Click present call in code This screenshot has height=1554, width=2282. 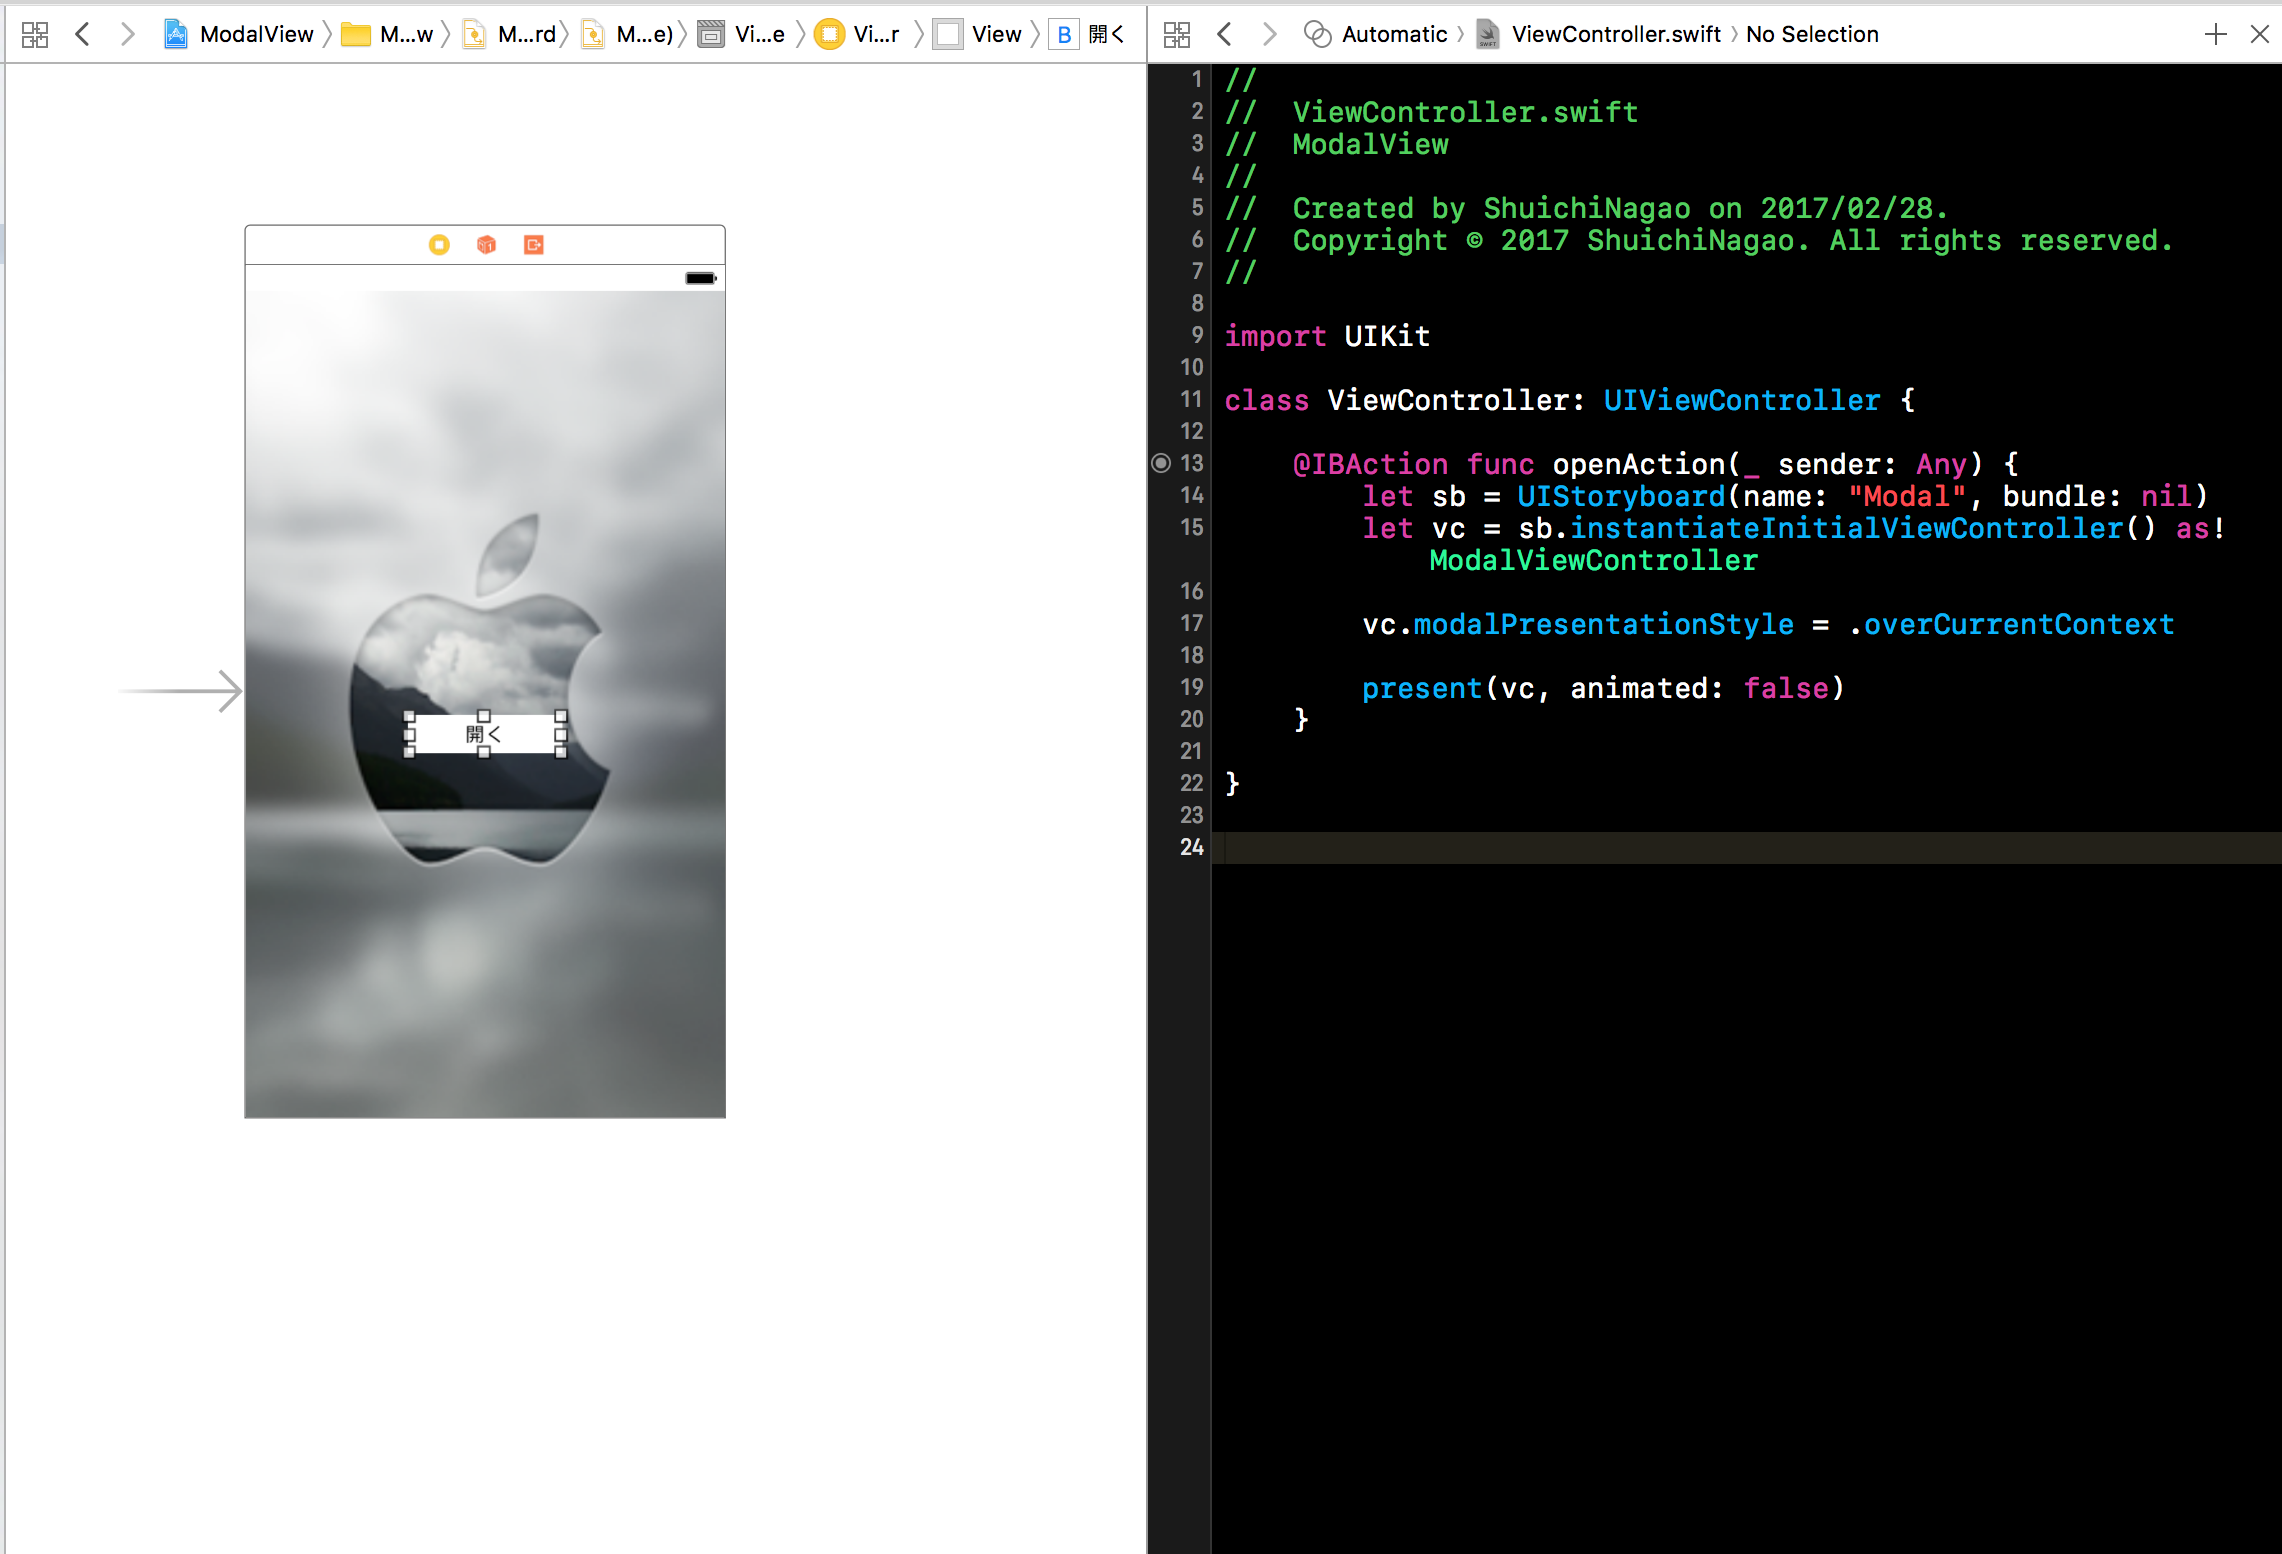pos(1421,688)
